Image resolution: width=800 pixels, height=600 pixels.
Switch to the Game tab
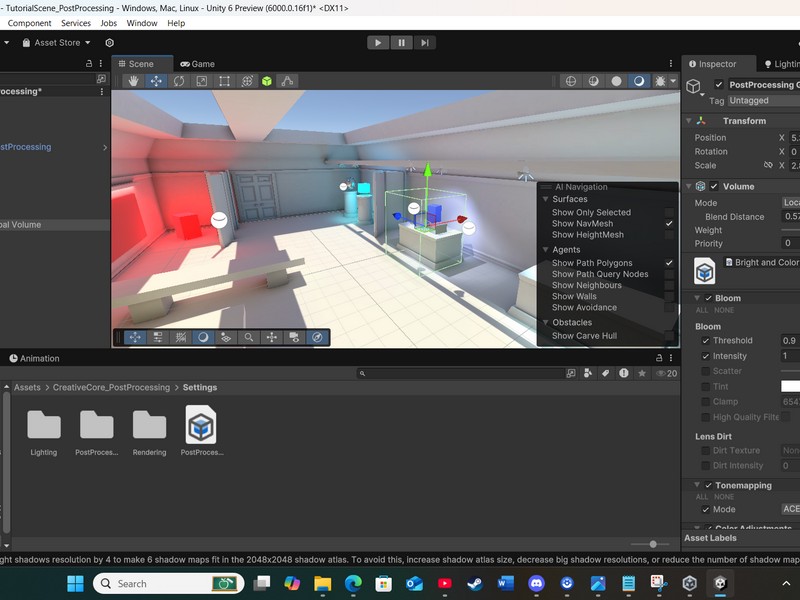pos(197,64)
